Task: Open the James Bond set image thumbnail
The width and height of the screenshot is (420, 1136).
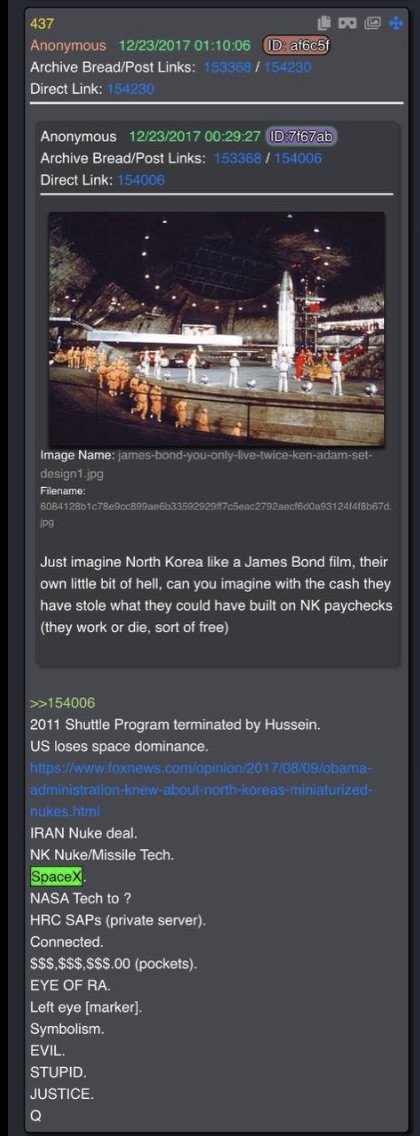Action: coord(217,328)
